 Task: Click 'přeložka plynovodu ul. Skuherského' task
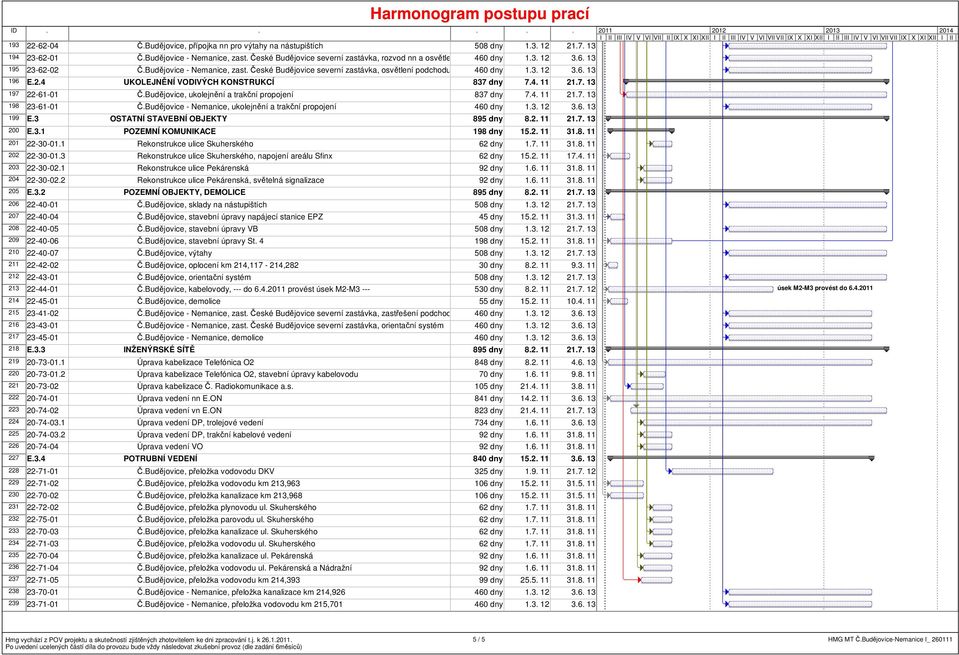[227, 507]
